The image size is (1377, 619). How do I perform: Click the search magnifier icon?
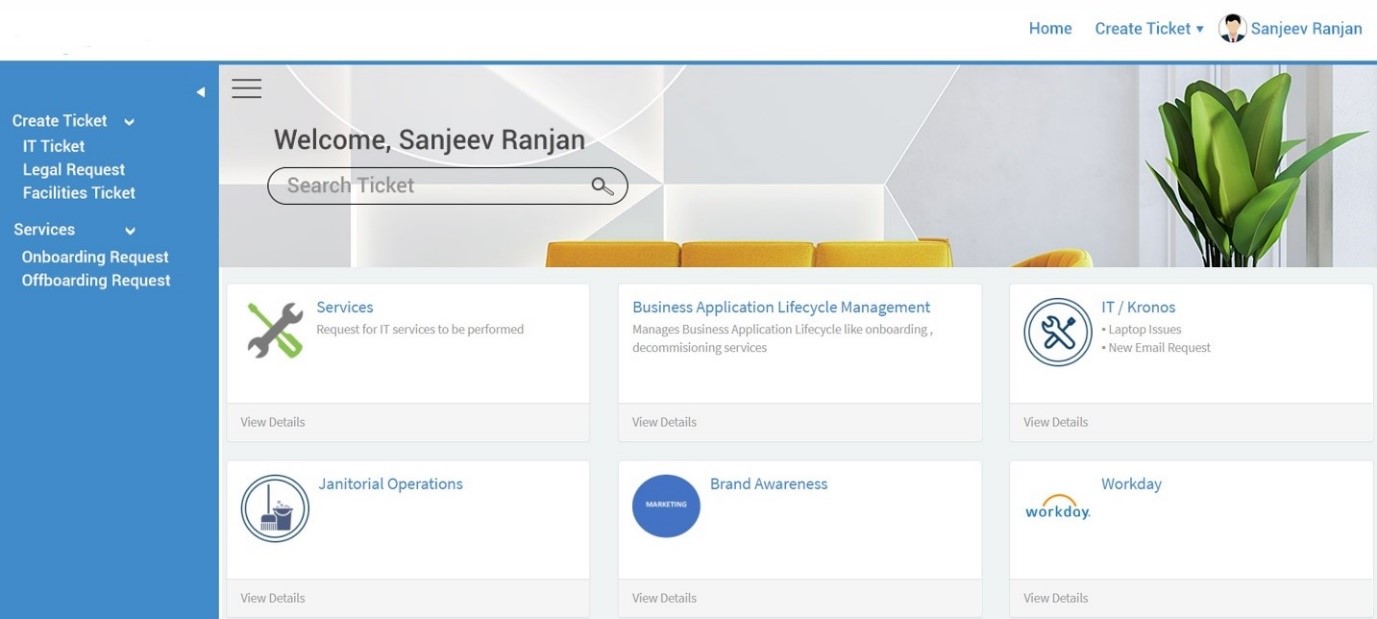(601, 185)
